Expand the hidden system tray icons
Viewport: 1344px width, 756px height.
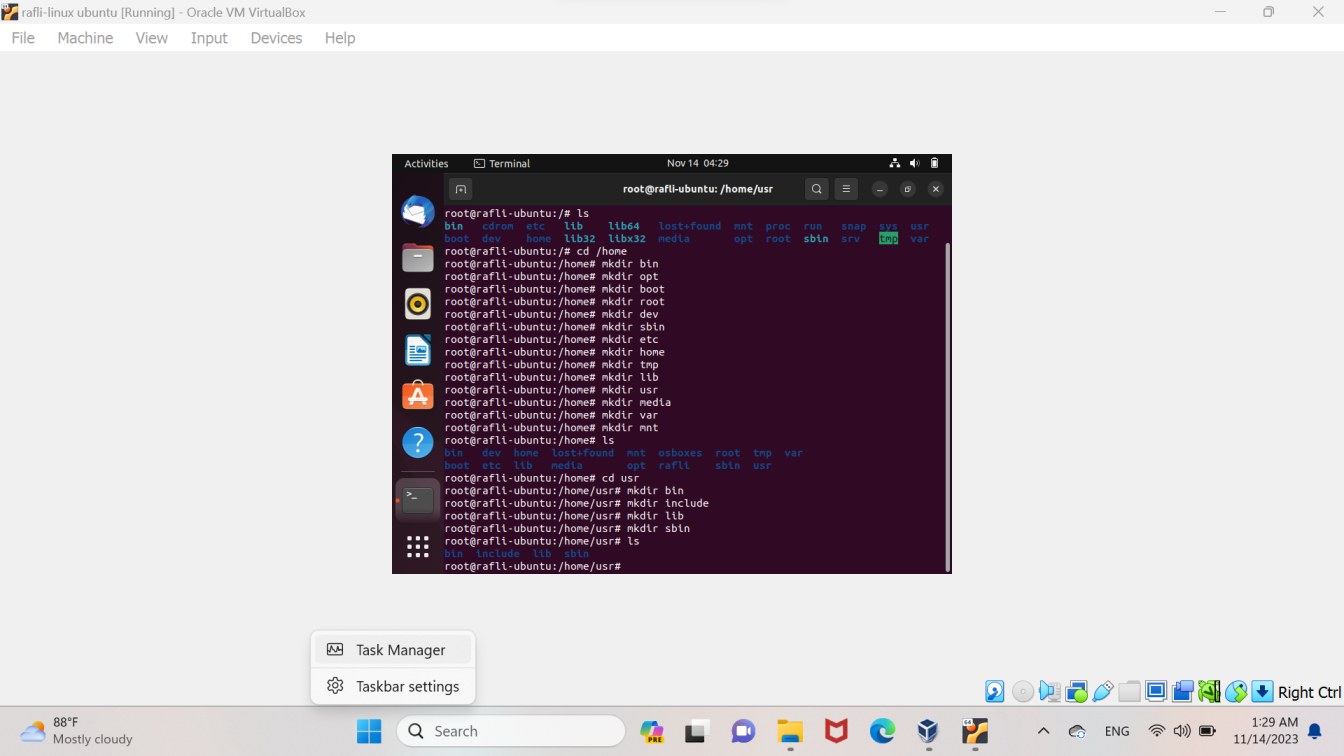coord(1043,731)
